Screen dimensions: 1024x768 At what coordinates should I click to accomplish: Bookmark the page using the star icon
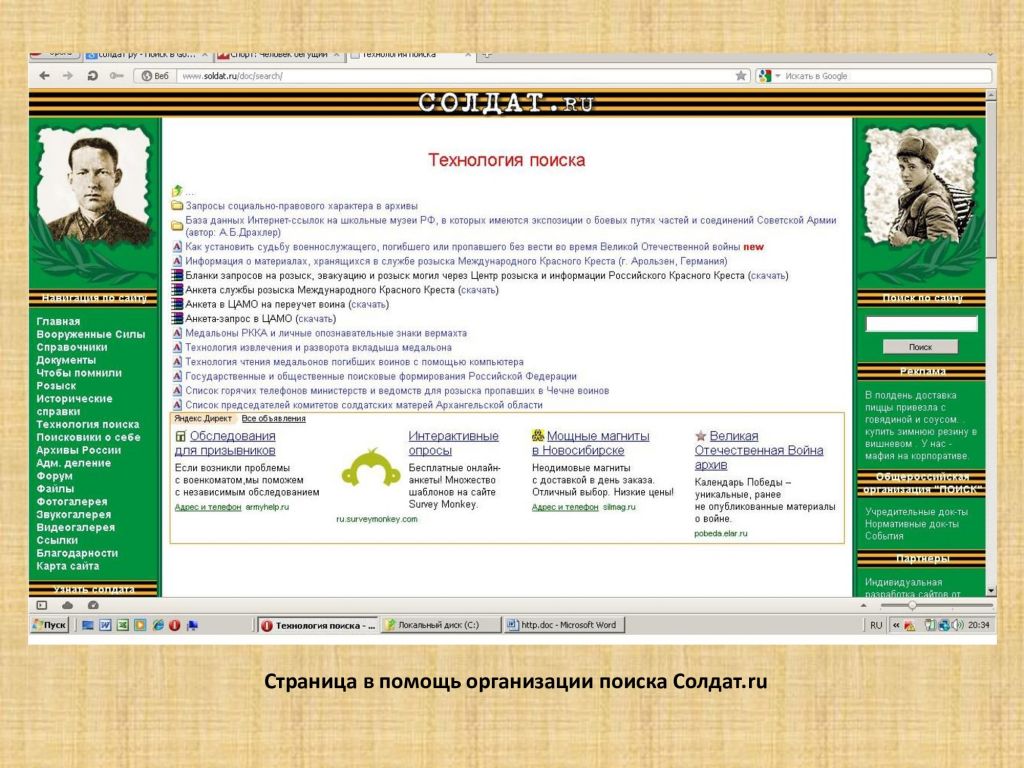[741, 76]
